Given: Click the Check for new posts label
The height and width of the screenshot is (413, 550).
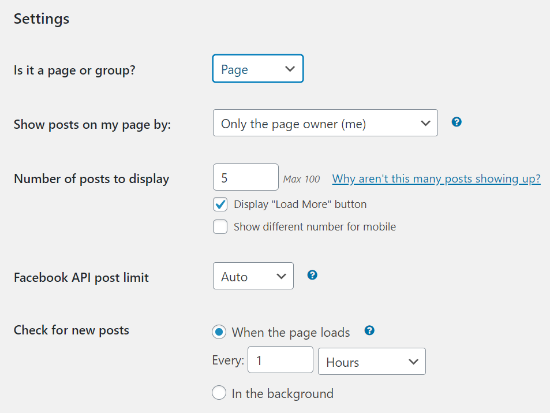Looking at the screenshot, I should [x=72, y=330].
